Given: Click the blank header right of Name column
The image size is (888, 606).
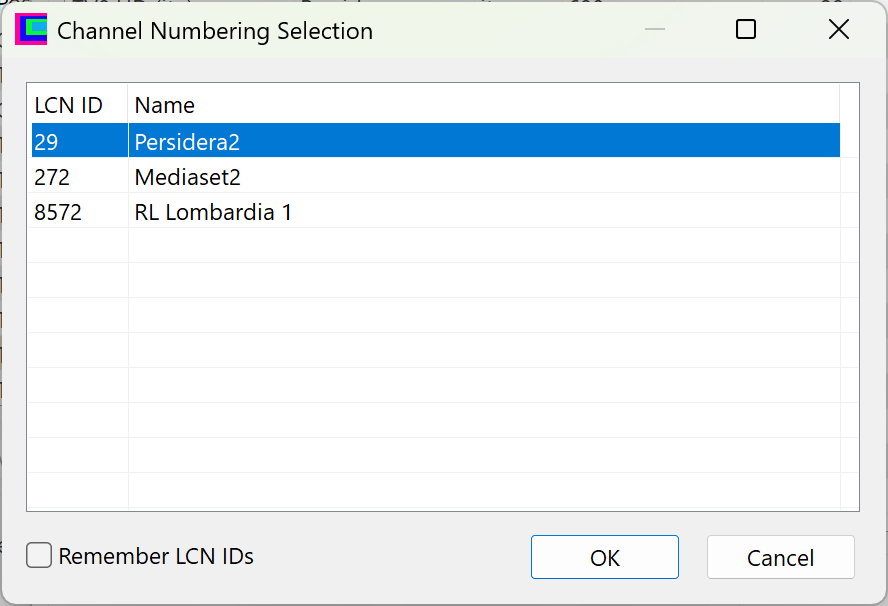Looking at the screenshot, I should (x=849, y=105).
